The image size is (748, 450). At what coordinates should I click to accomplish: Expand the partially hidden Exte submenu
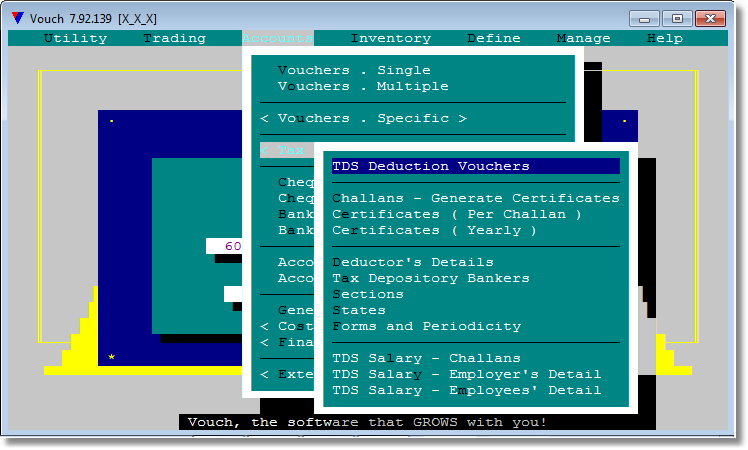pos(287,374)
